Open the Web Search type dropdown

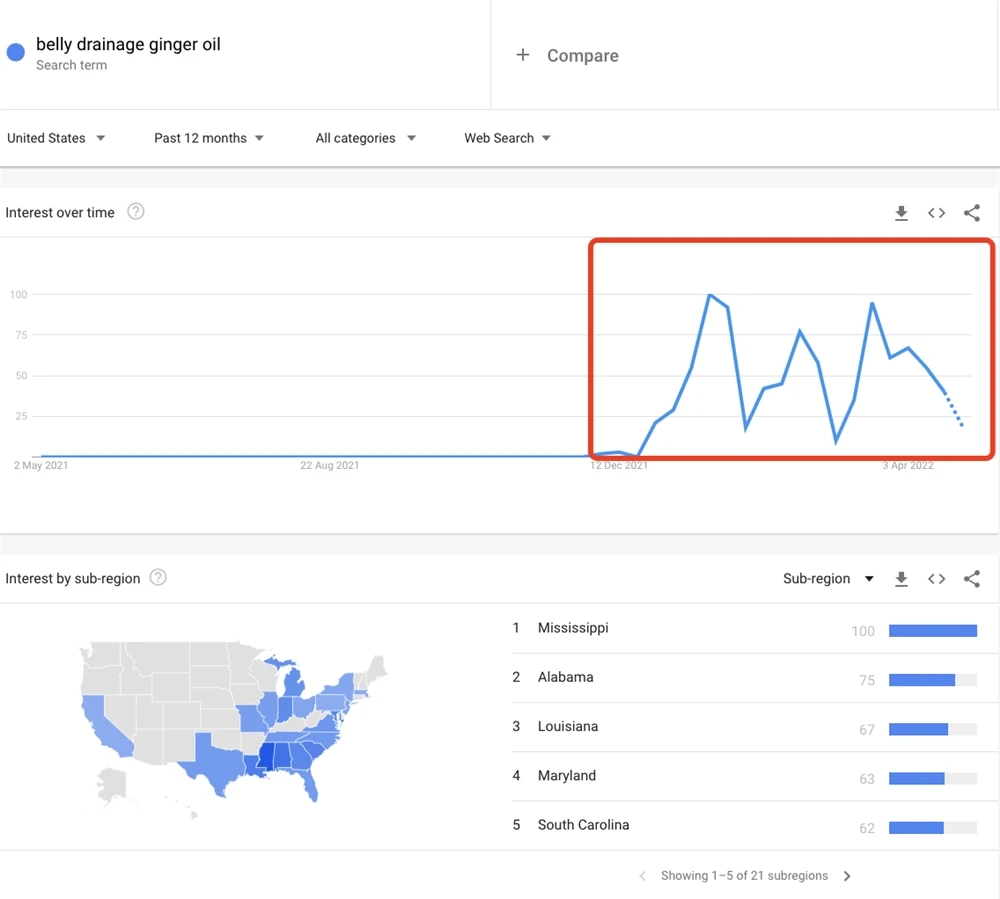coord(507,138)
